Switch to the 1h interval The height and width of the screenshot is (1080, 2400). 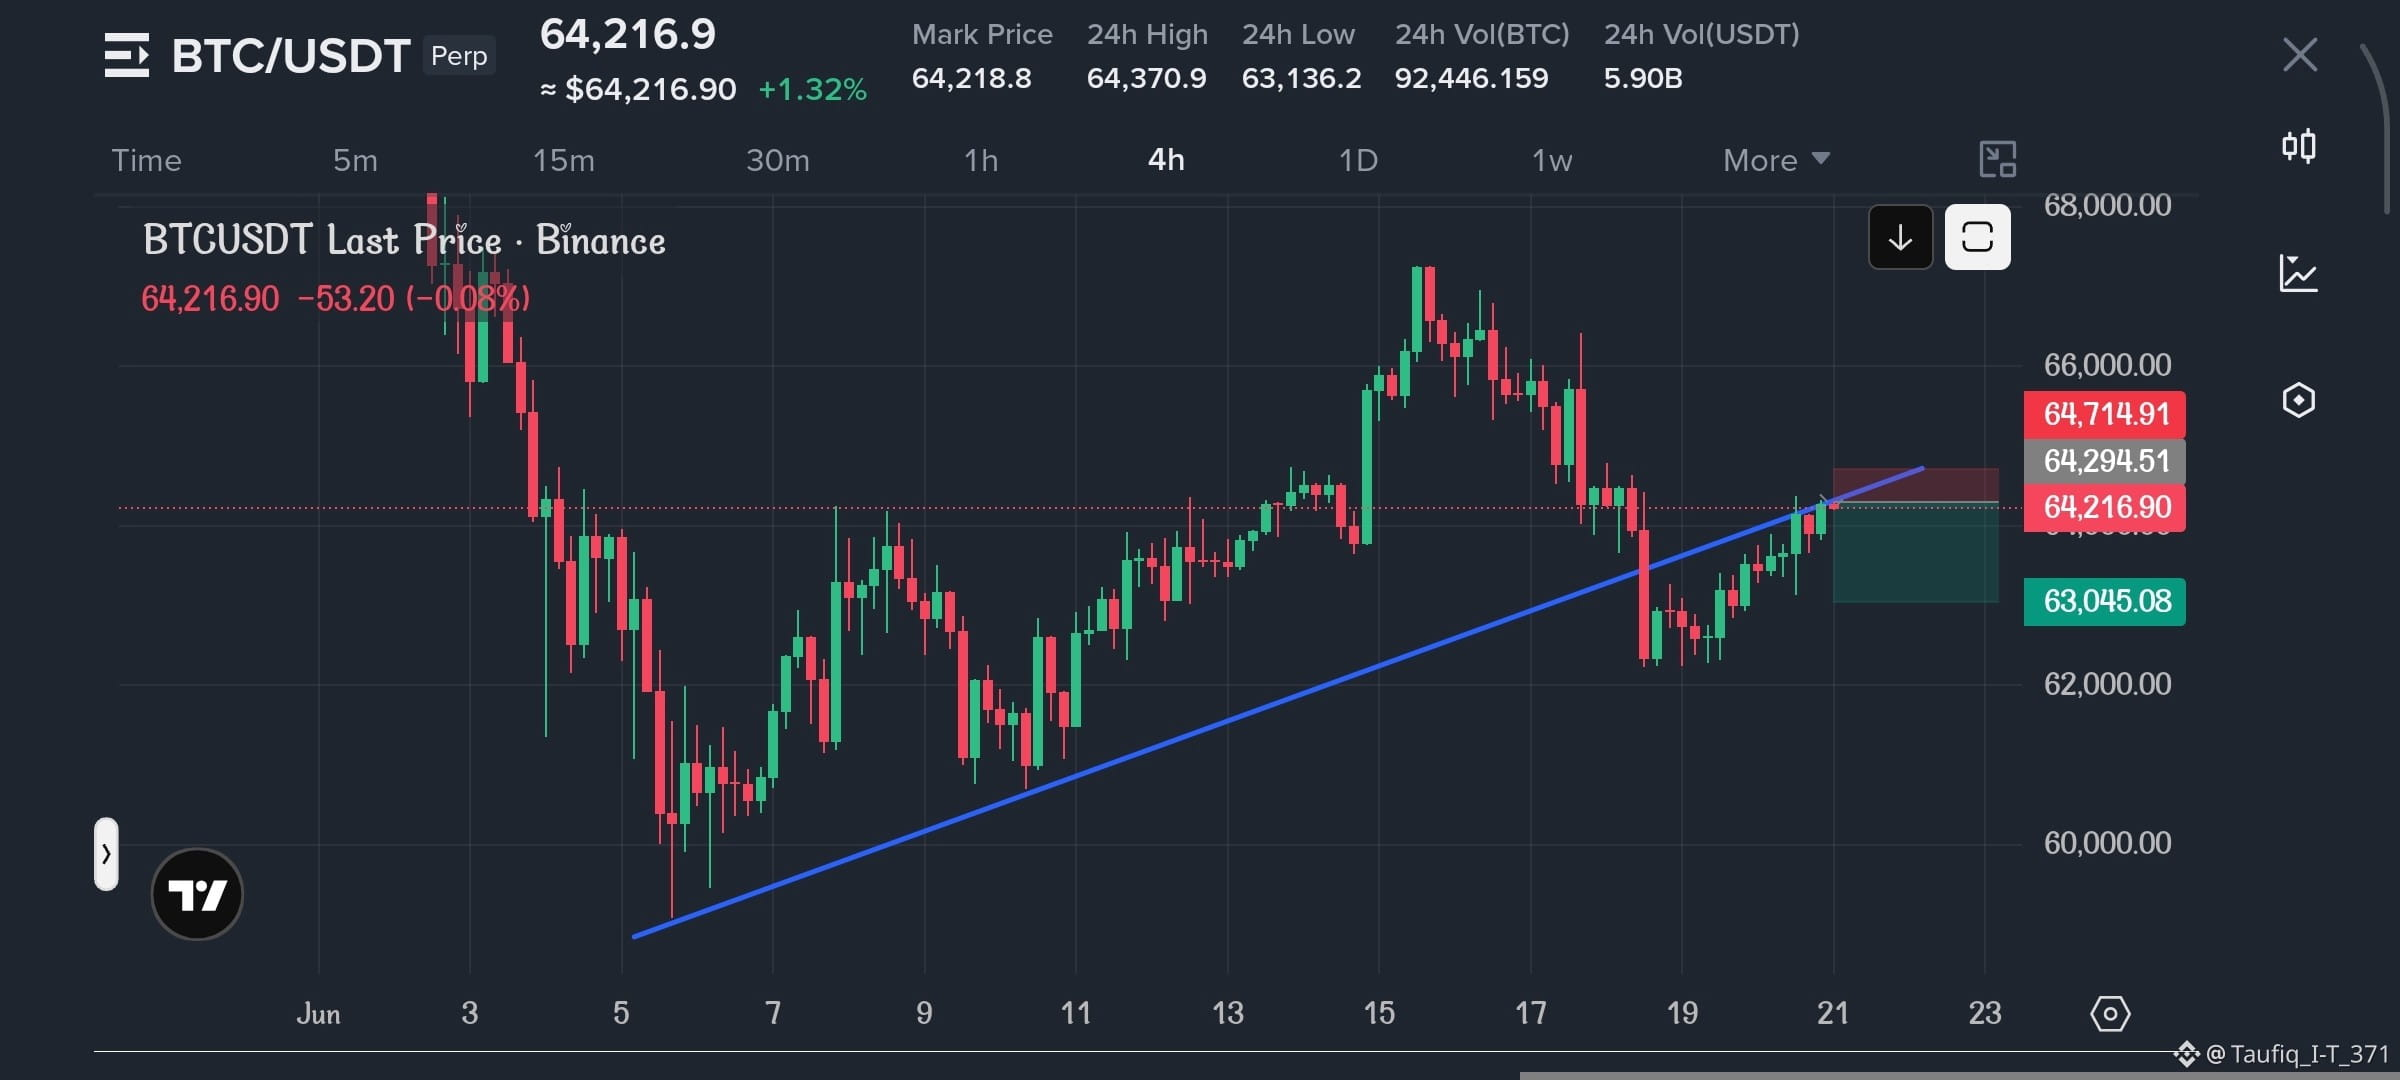coord(981,160)
